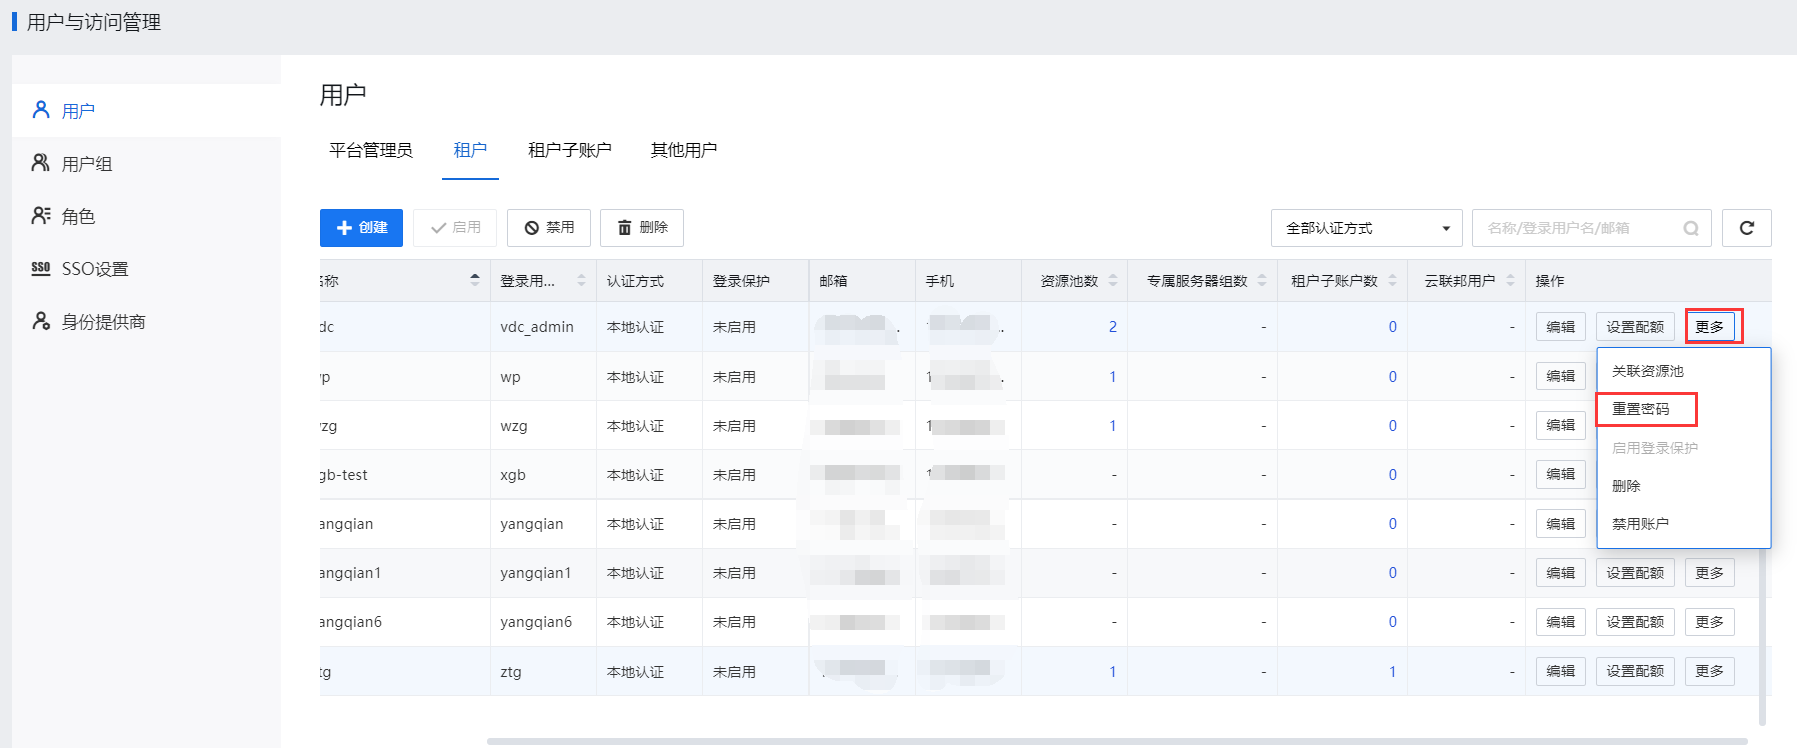Click the 用户 person icon in sidebar
Viewport: 1797px width, 748px height.
[41, 110]
